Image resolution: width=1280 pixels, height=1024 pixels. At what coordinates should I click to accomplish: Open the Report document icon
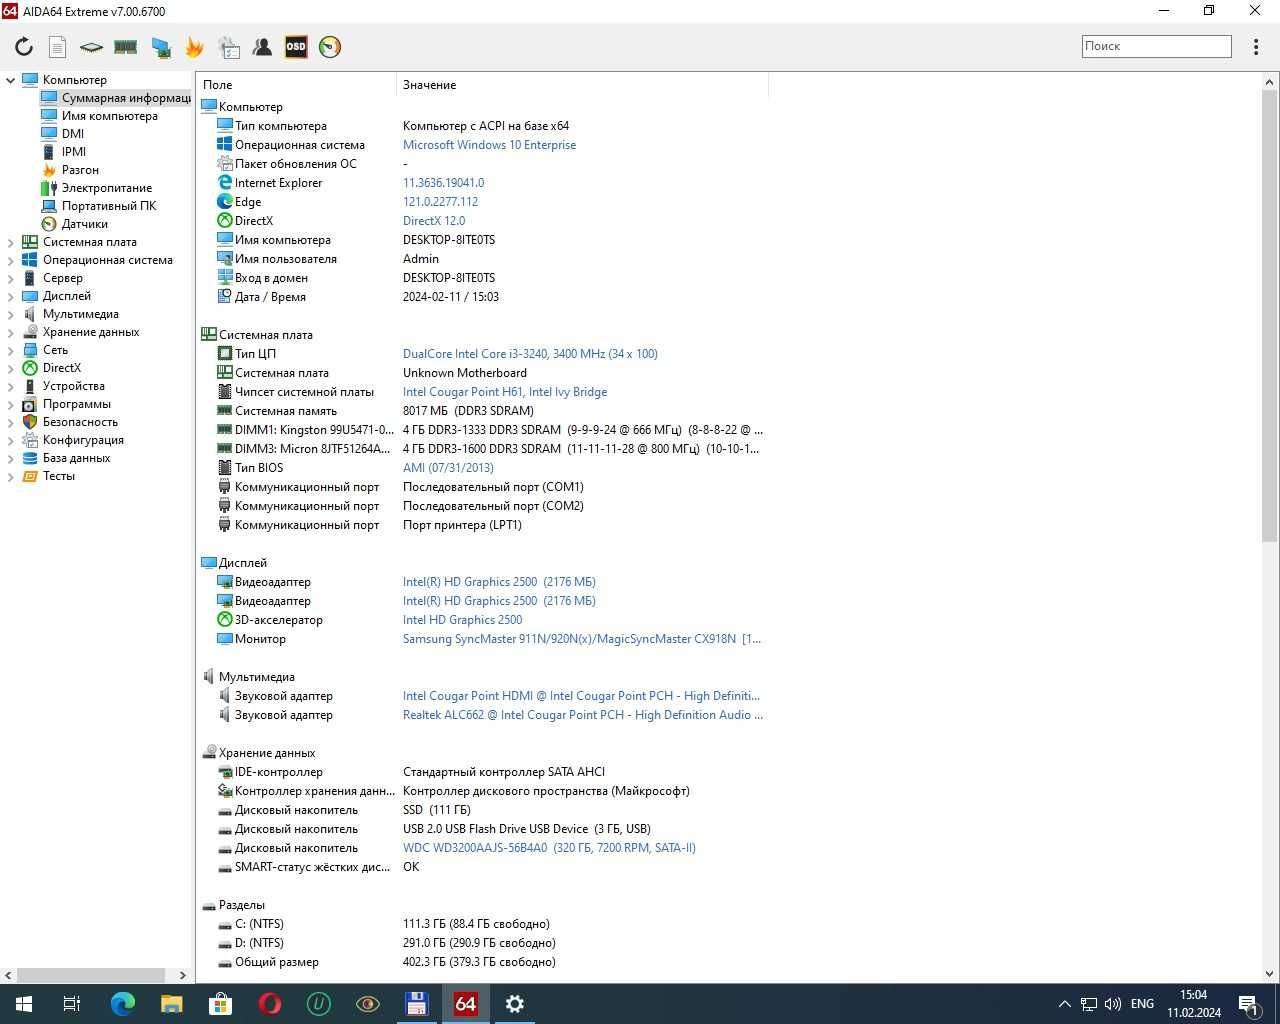pyautogui.click(x=58, y=47)
